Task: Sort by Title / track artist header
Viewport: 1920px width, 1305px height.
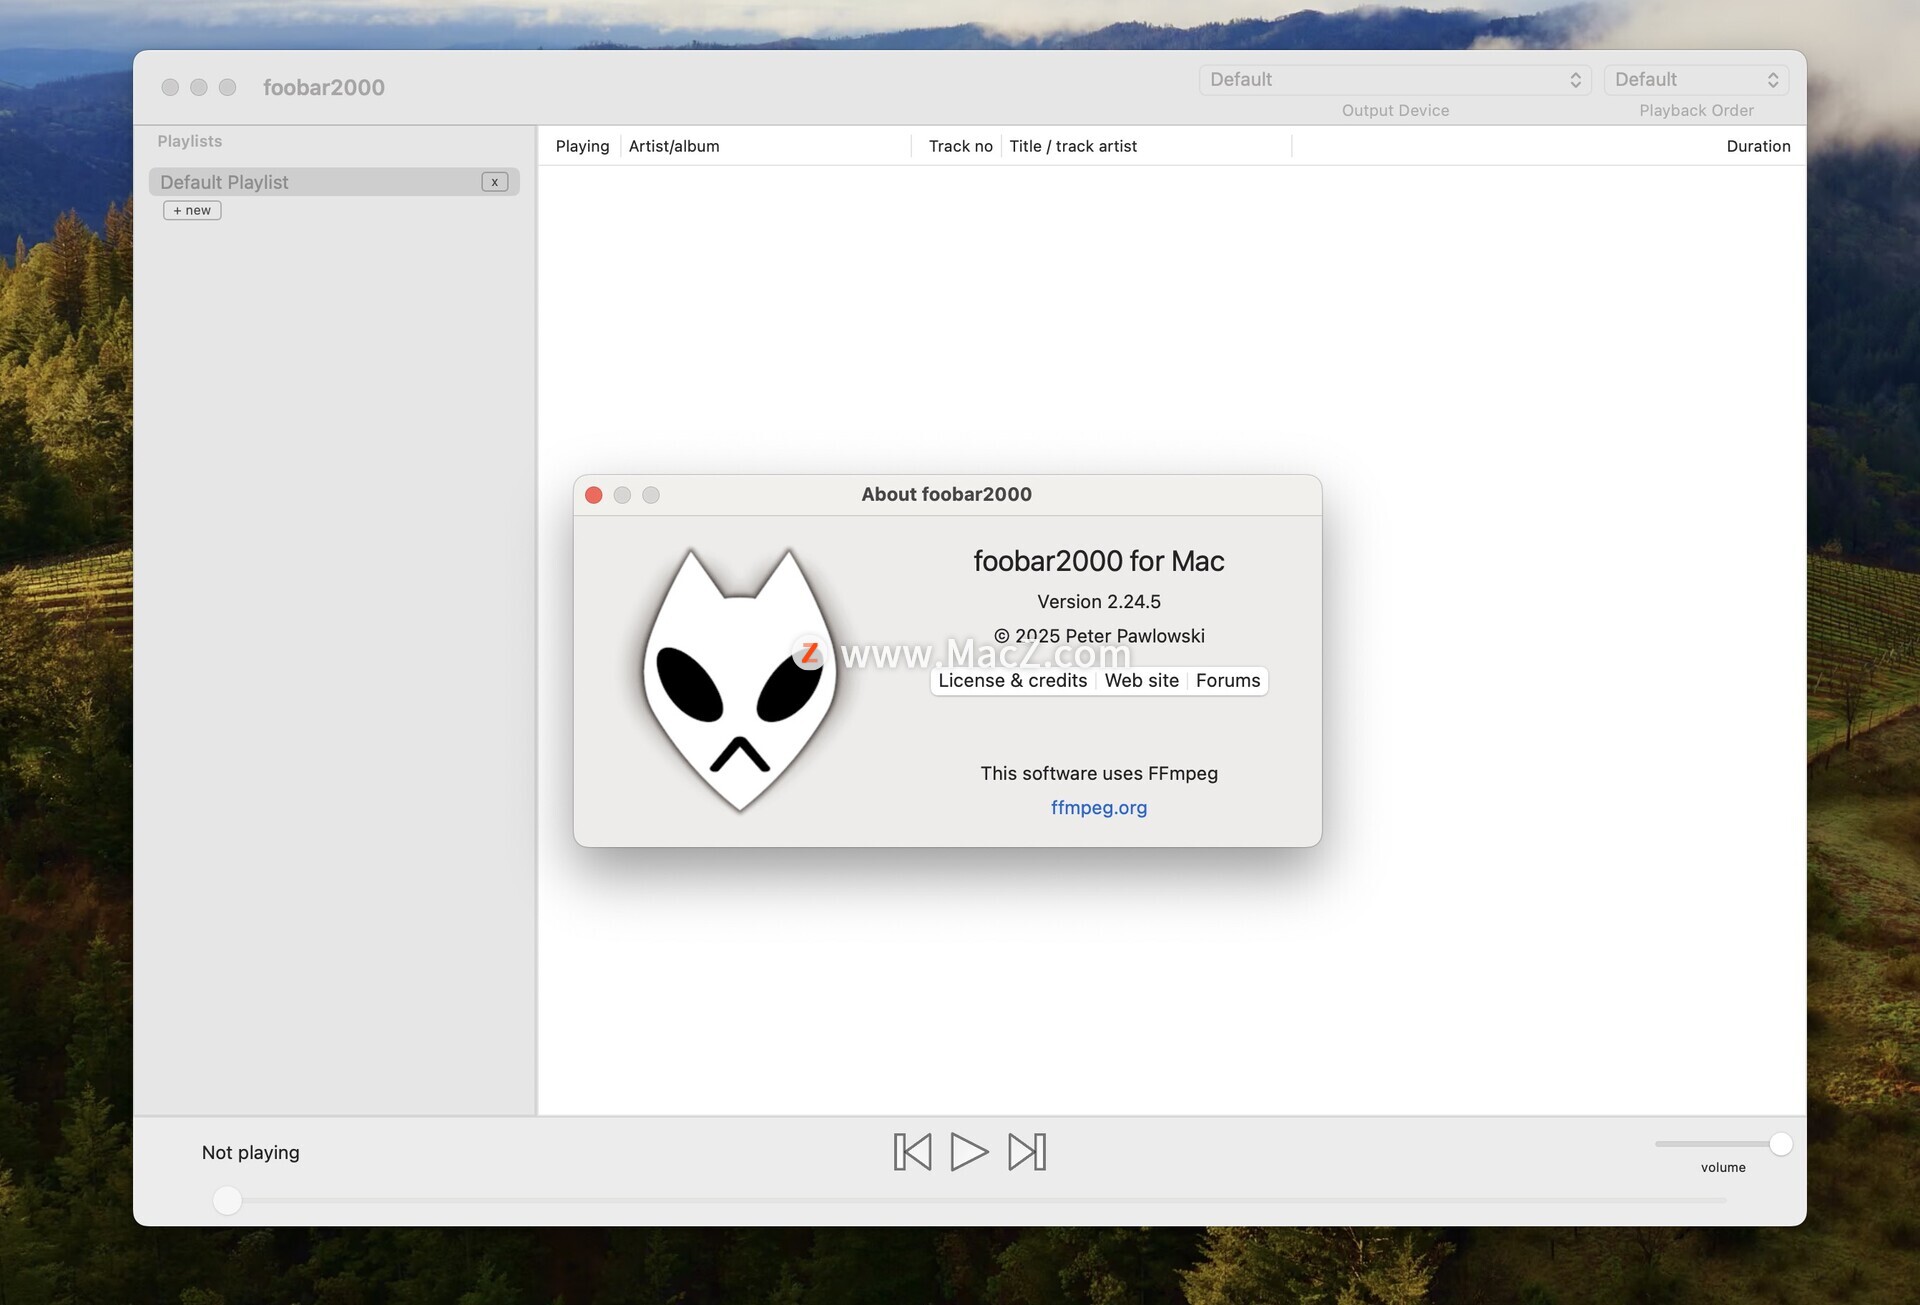Action: click(1073, 146)
